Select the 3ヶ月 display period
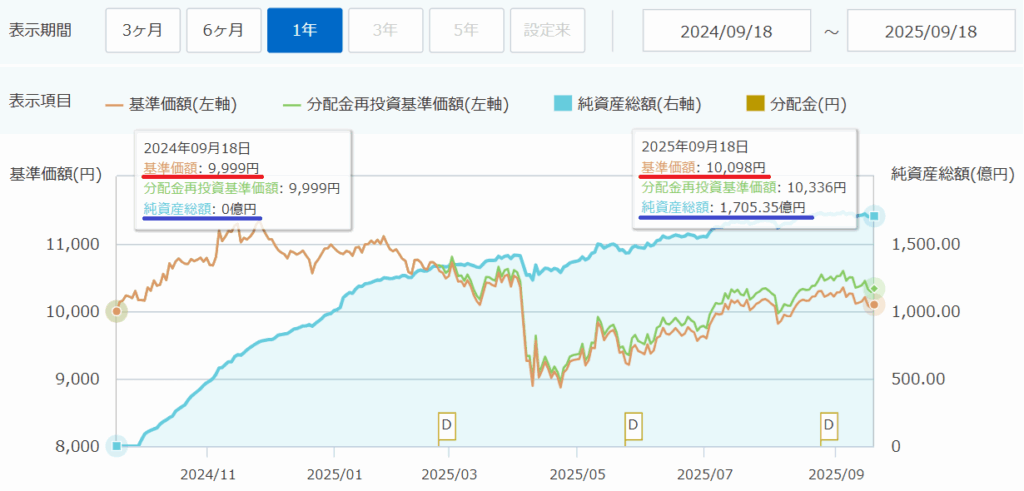The width and height of the screenshot is (1024, 491). pos(143,30)
